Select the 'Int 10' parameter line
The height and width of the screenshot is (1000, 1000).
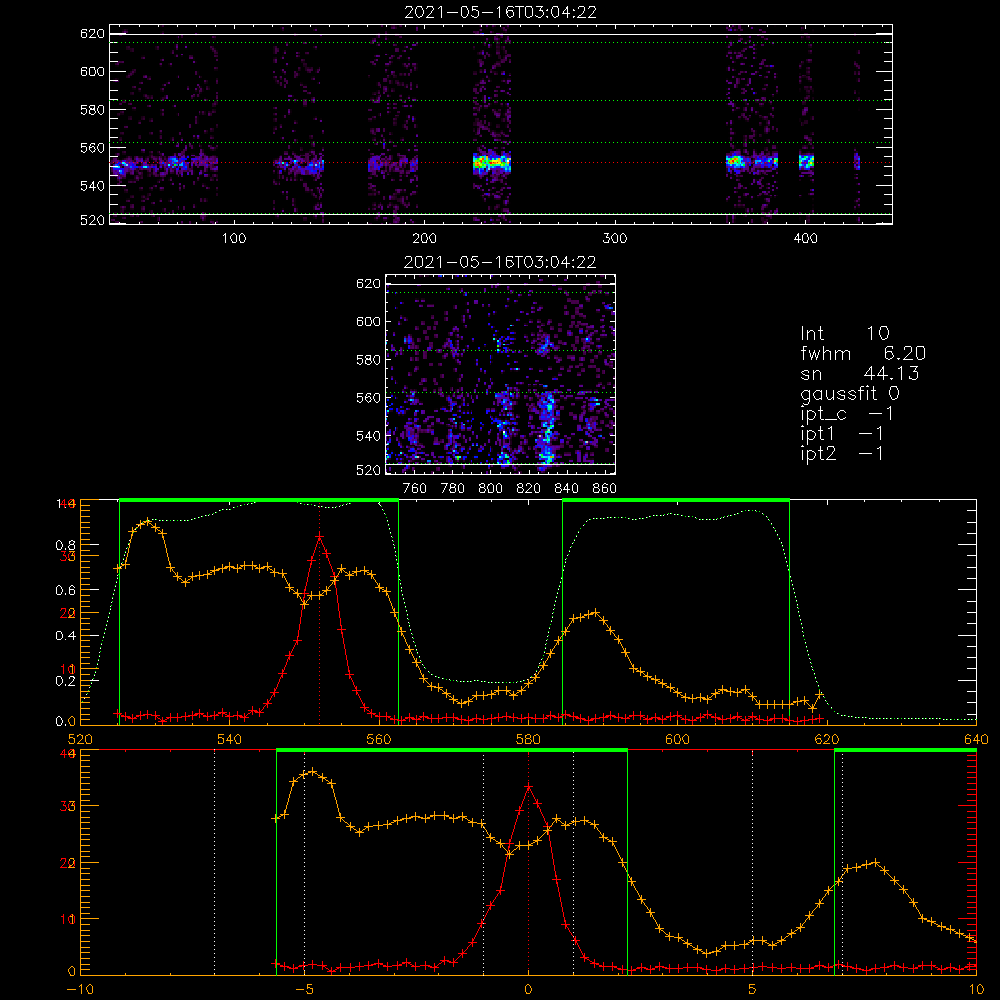tap(844, 333)
